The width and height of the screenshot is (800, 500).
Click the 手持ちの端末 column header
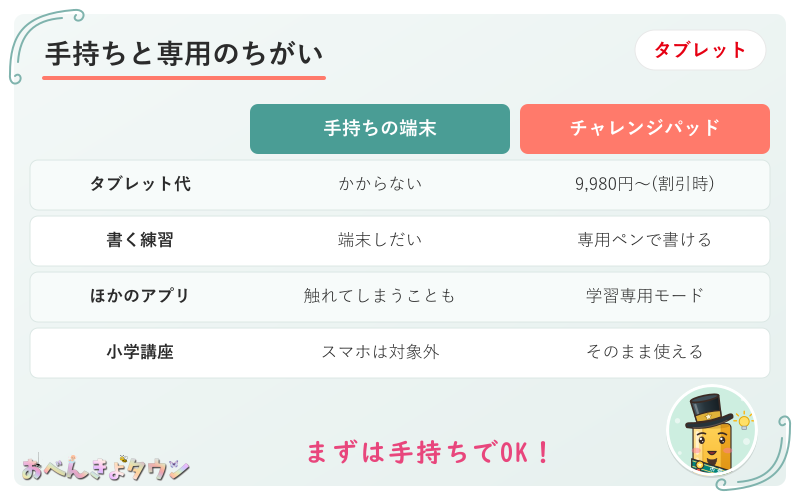[380, 129]
